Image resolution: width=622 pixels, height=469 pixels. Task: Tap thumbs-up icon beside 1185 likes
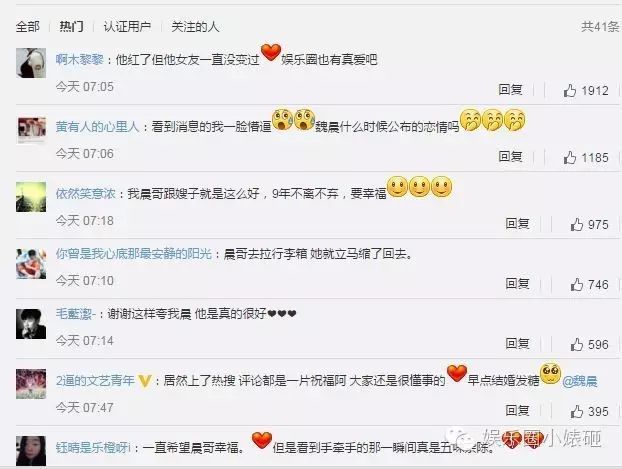pyautogui.click(x=570, y=158)
